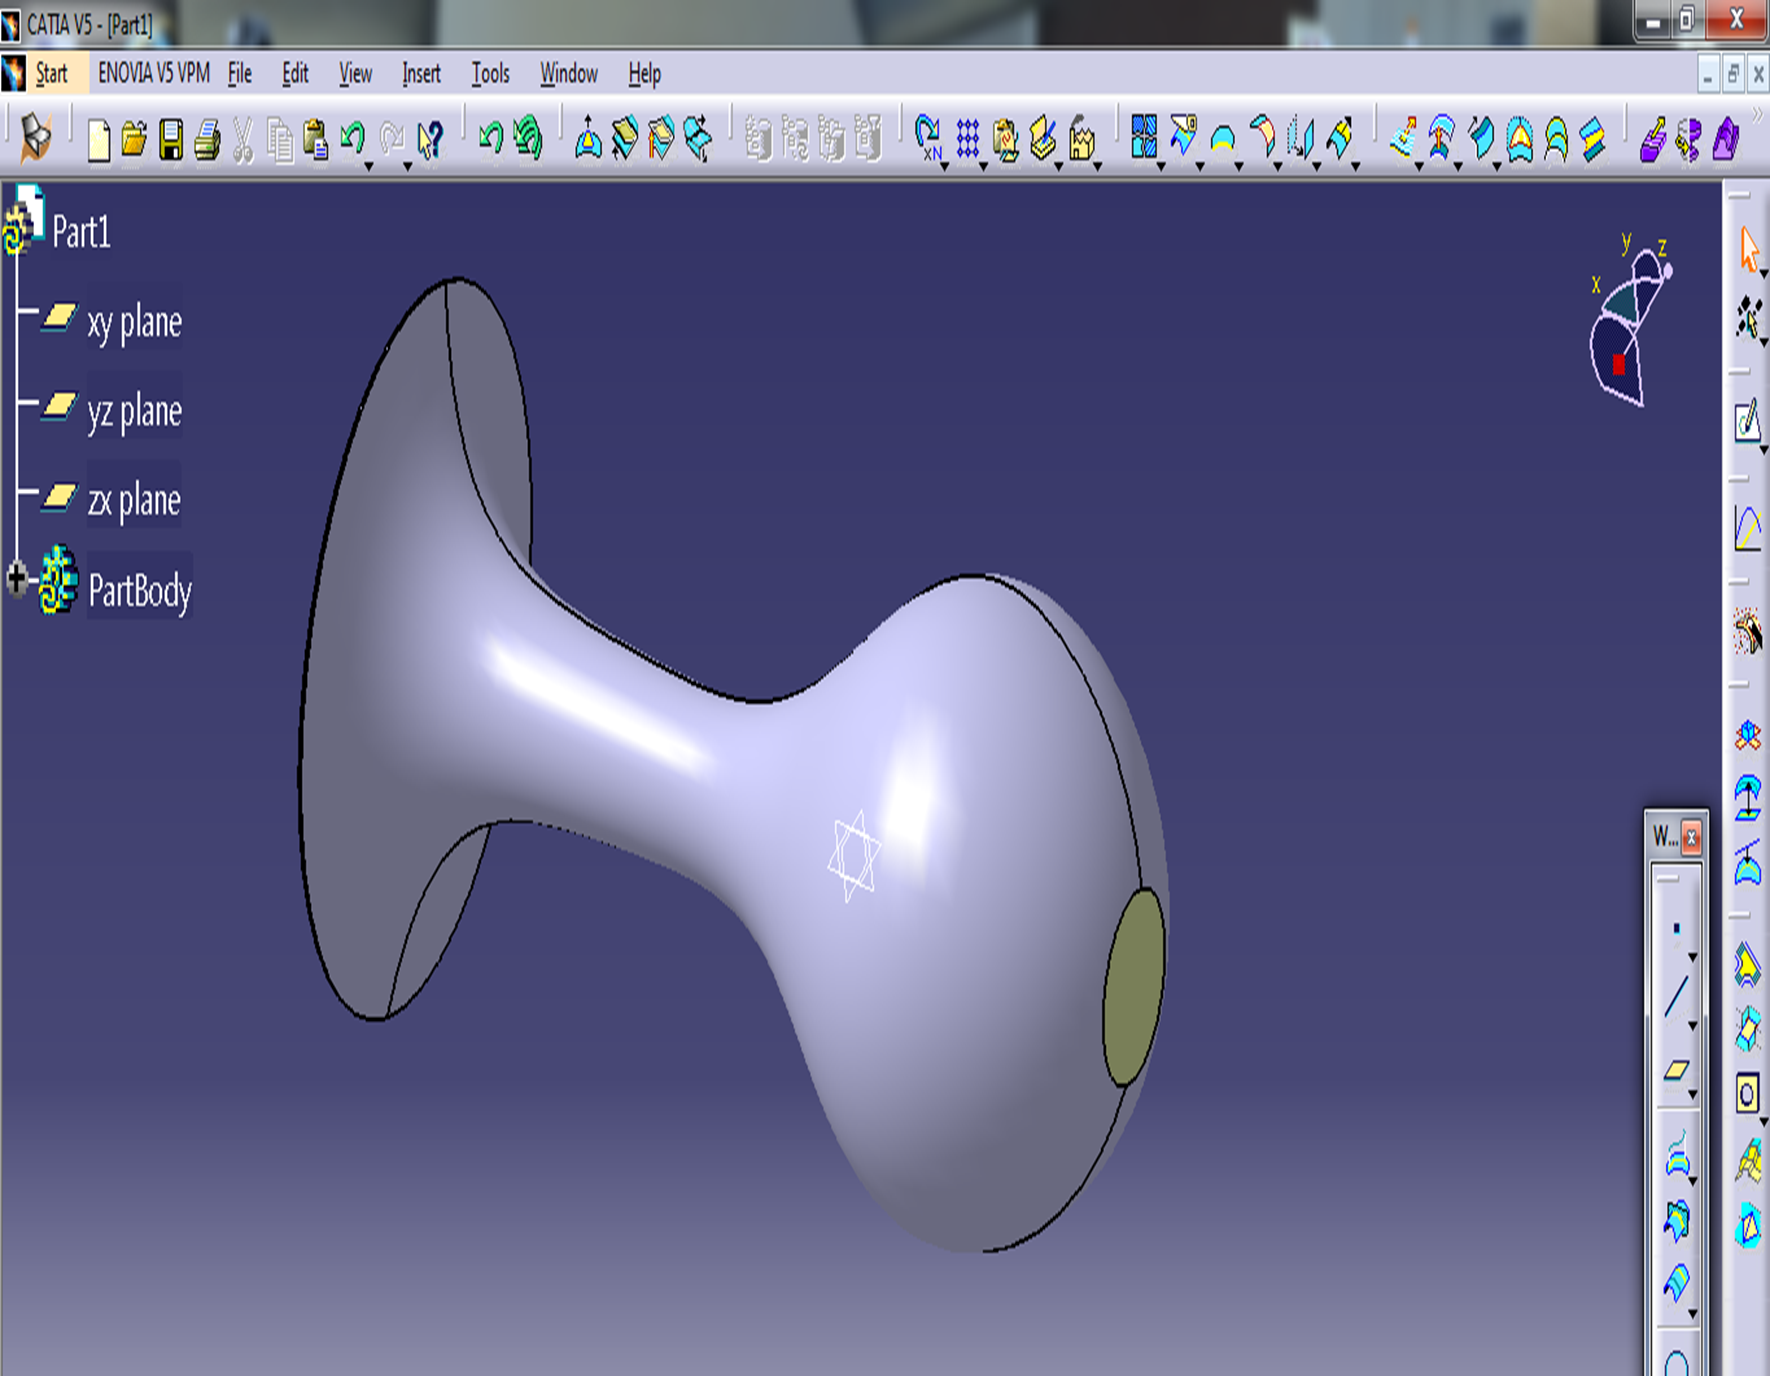The height and width of the screenshot is (1376, 1770).
Task: Click the What's This help cursor icon
Action: coord(429,140)
